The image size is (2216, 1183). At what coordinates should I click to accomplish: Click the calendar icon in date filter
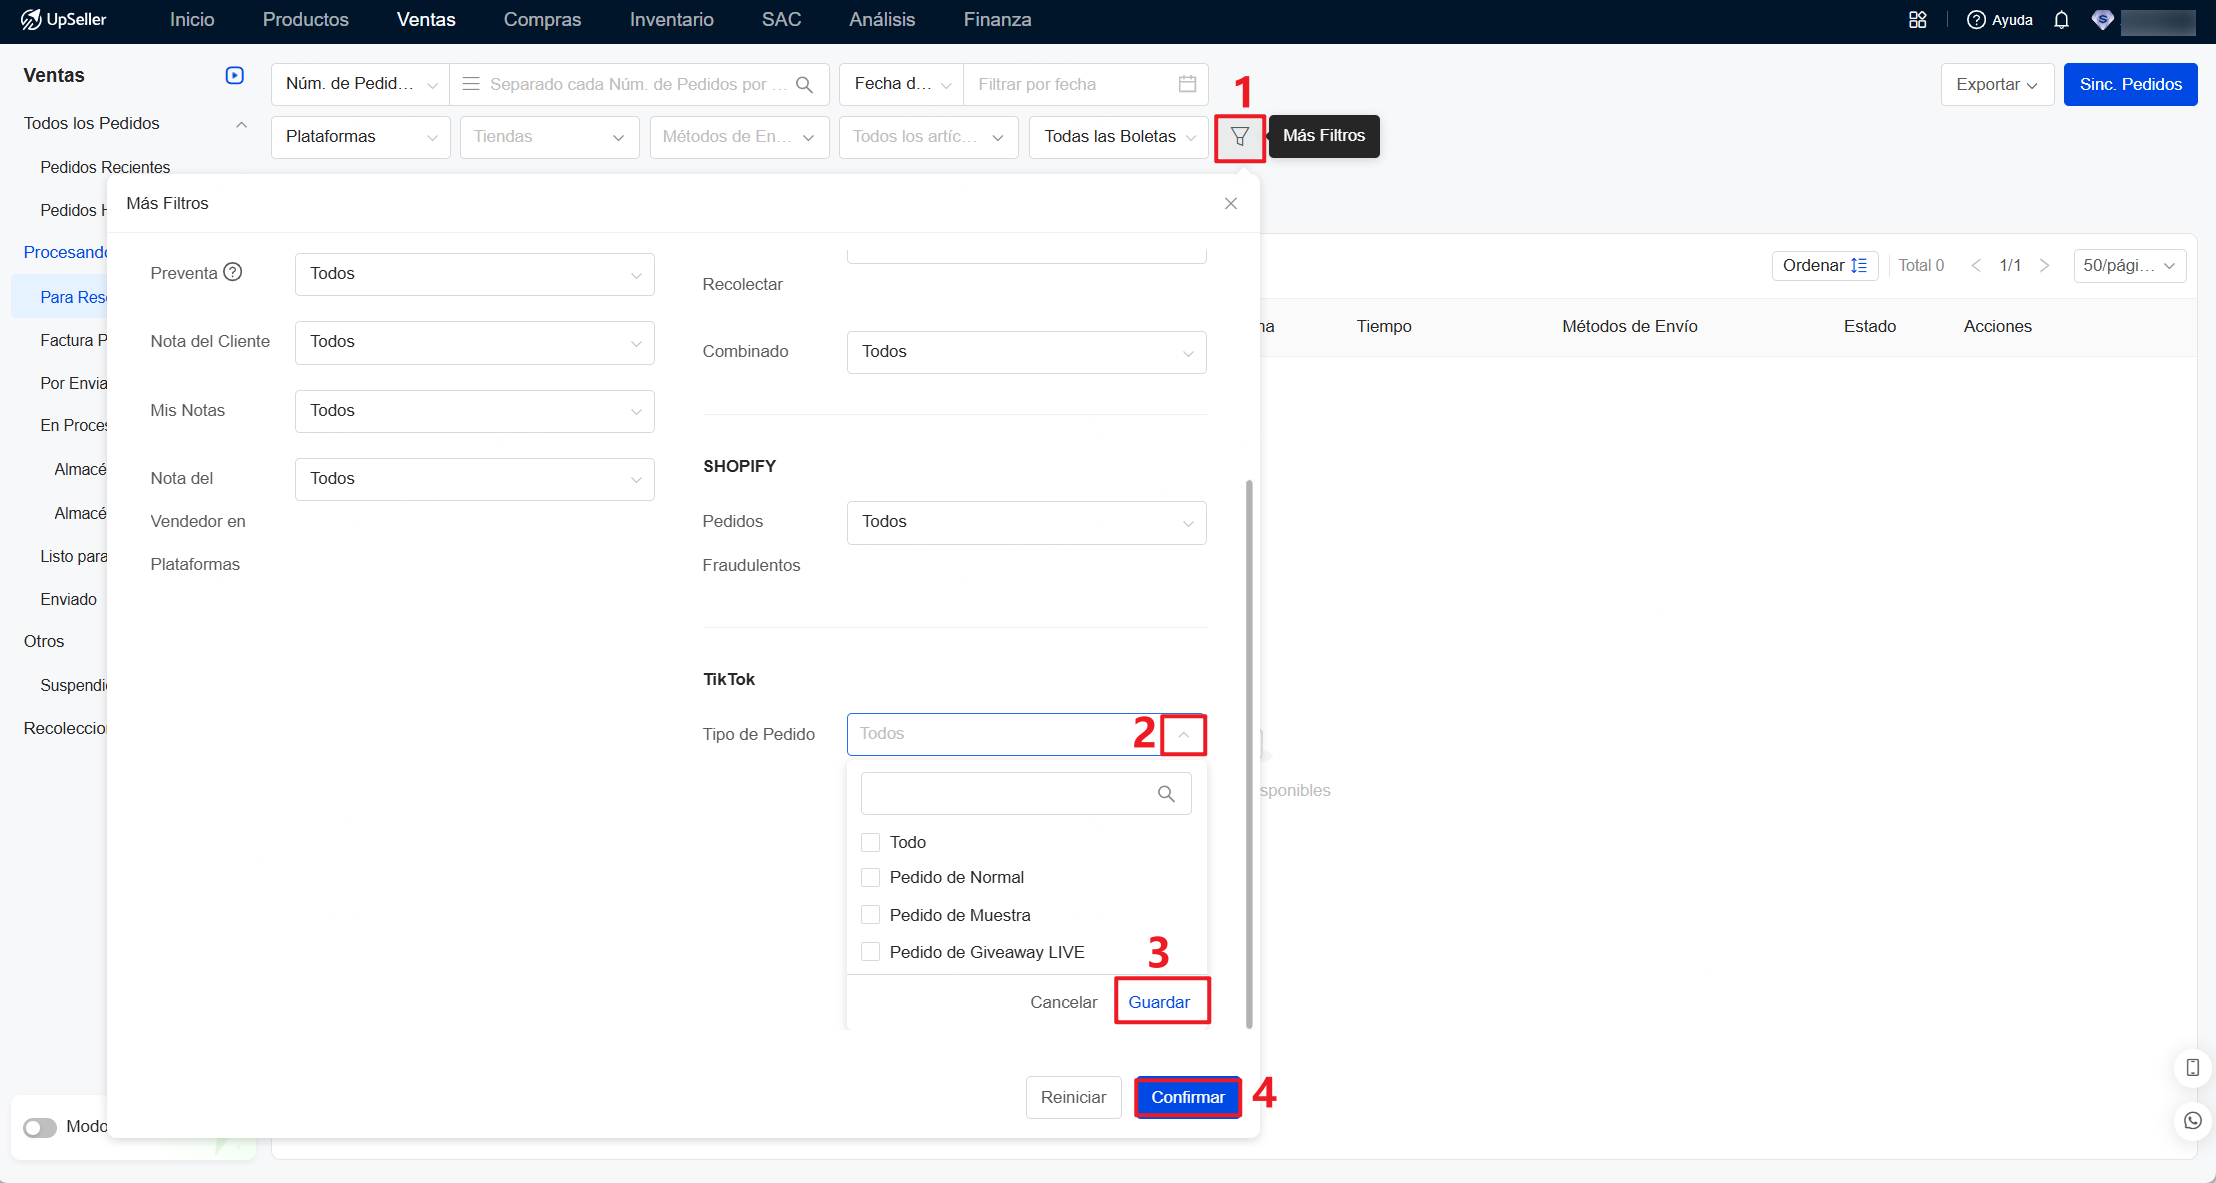point(1187,84)
